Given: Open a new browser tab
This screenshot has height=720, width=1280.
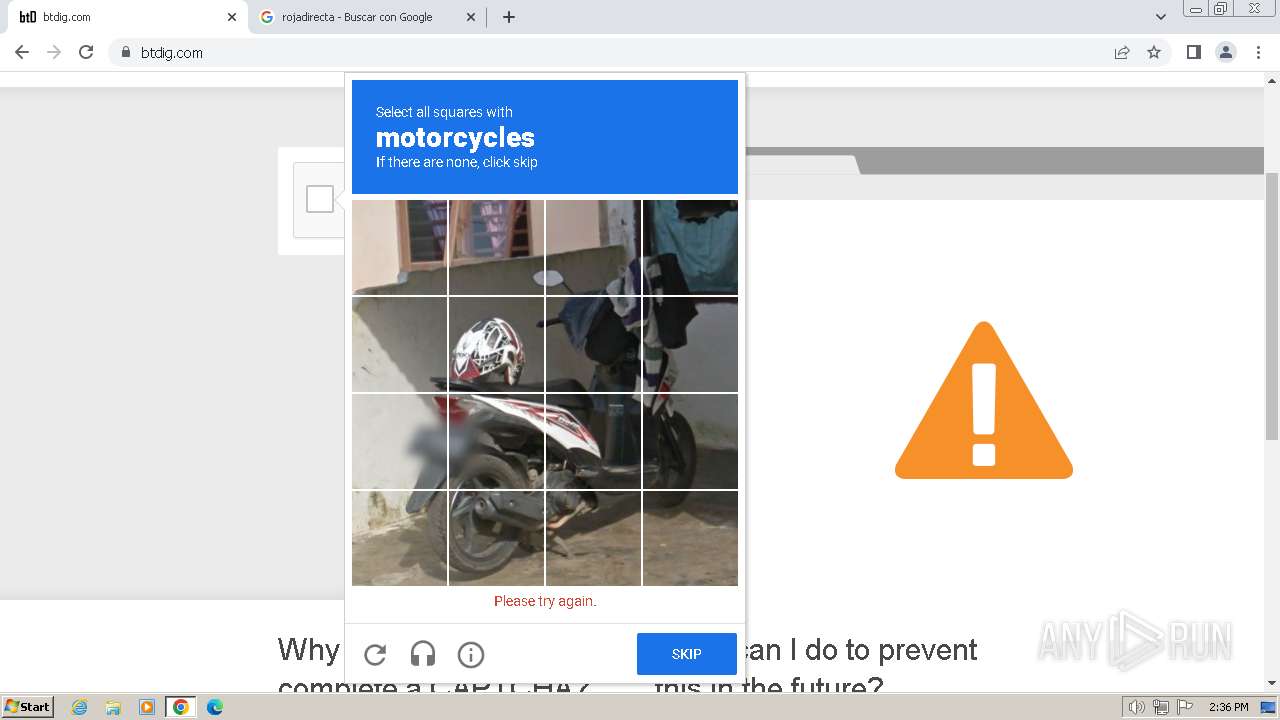Looking at the screenshot, I should pyautogui.click(x=509, y=17).
